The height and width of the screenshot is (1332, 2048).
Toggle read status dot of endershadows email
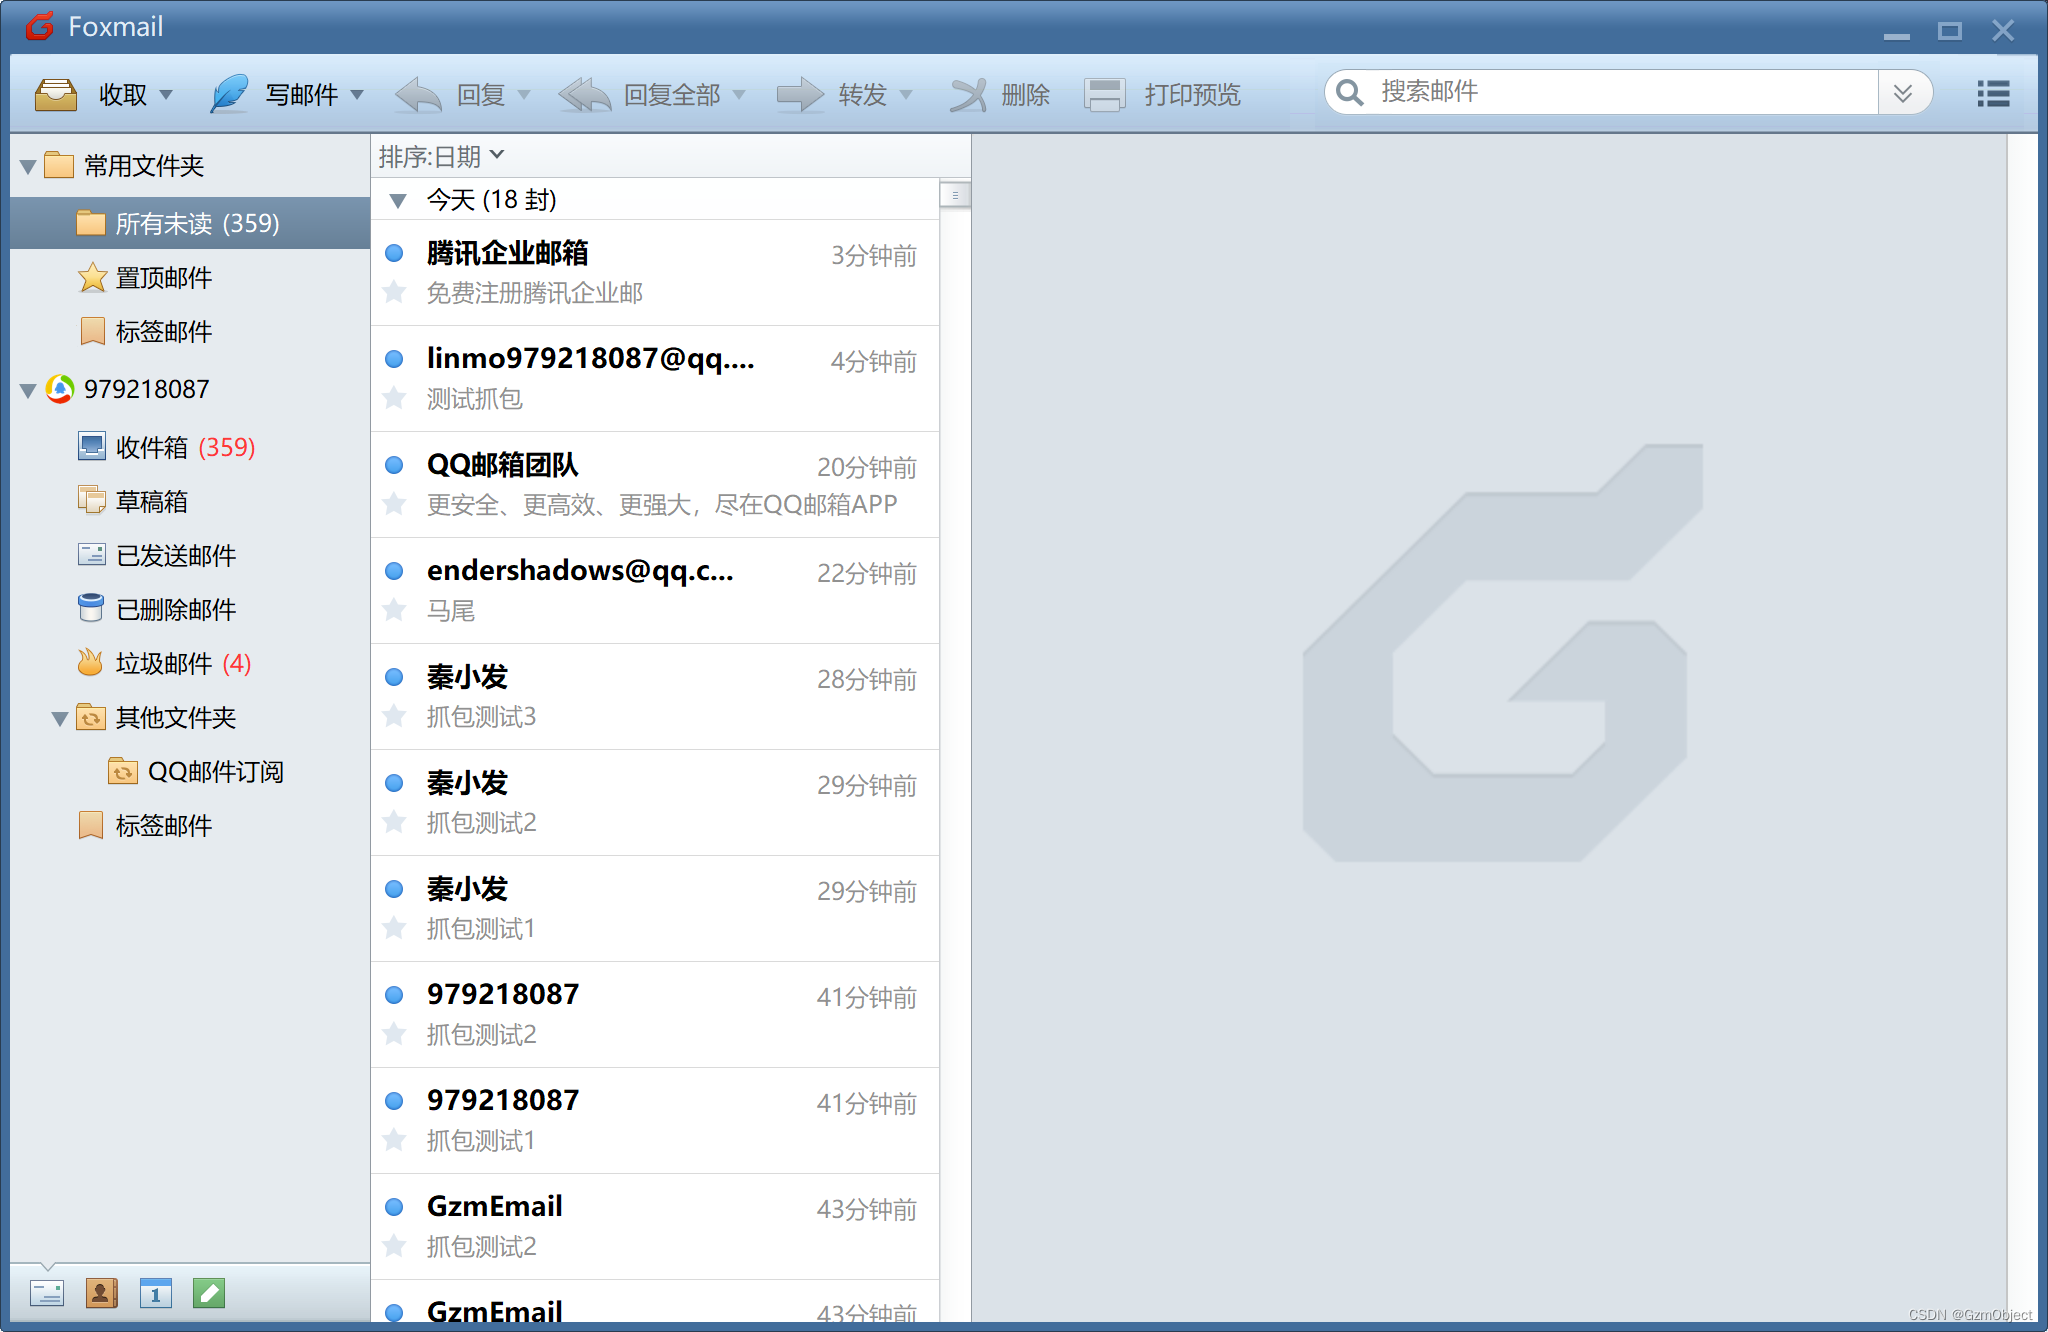click(x=395, y=571)
